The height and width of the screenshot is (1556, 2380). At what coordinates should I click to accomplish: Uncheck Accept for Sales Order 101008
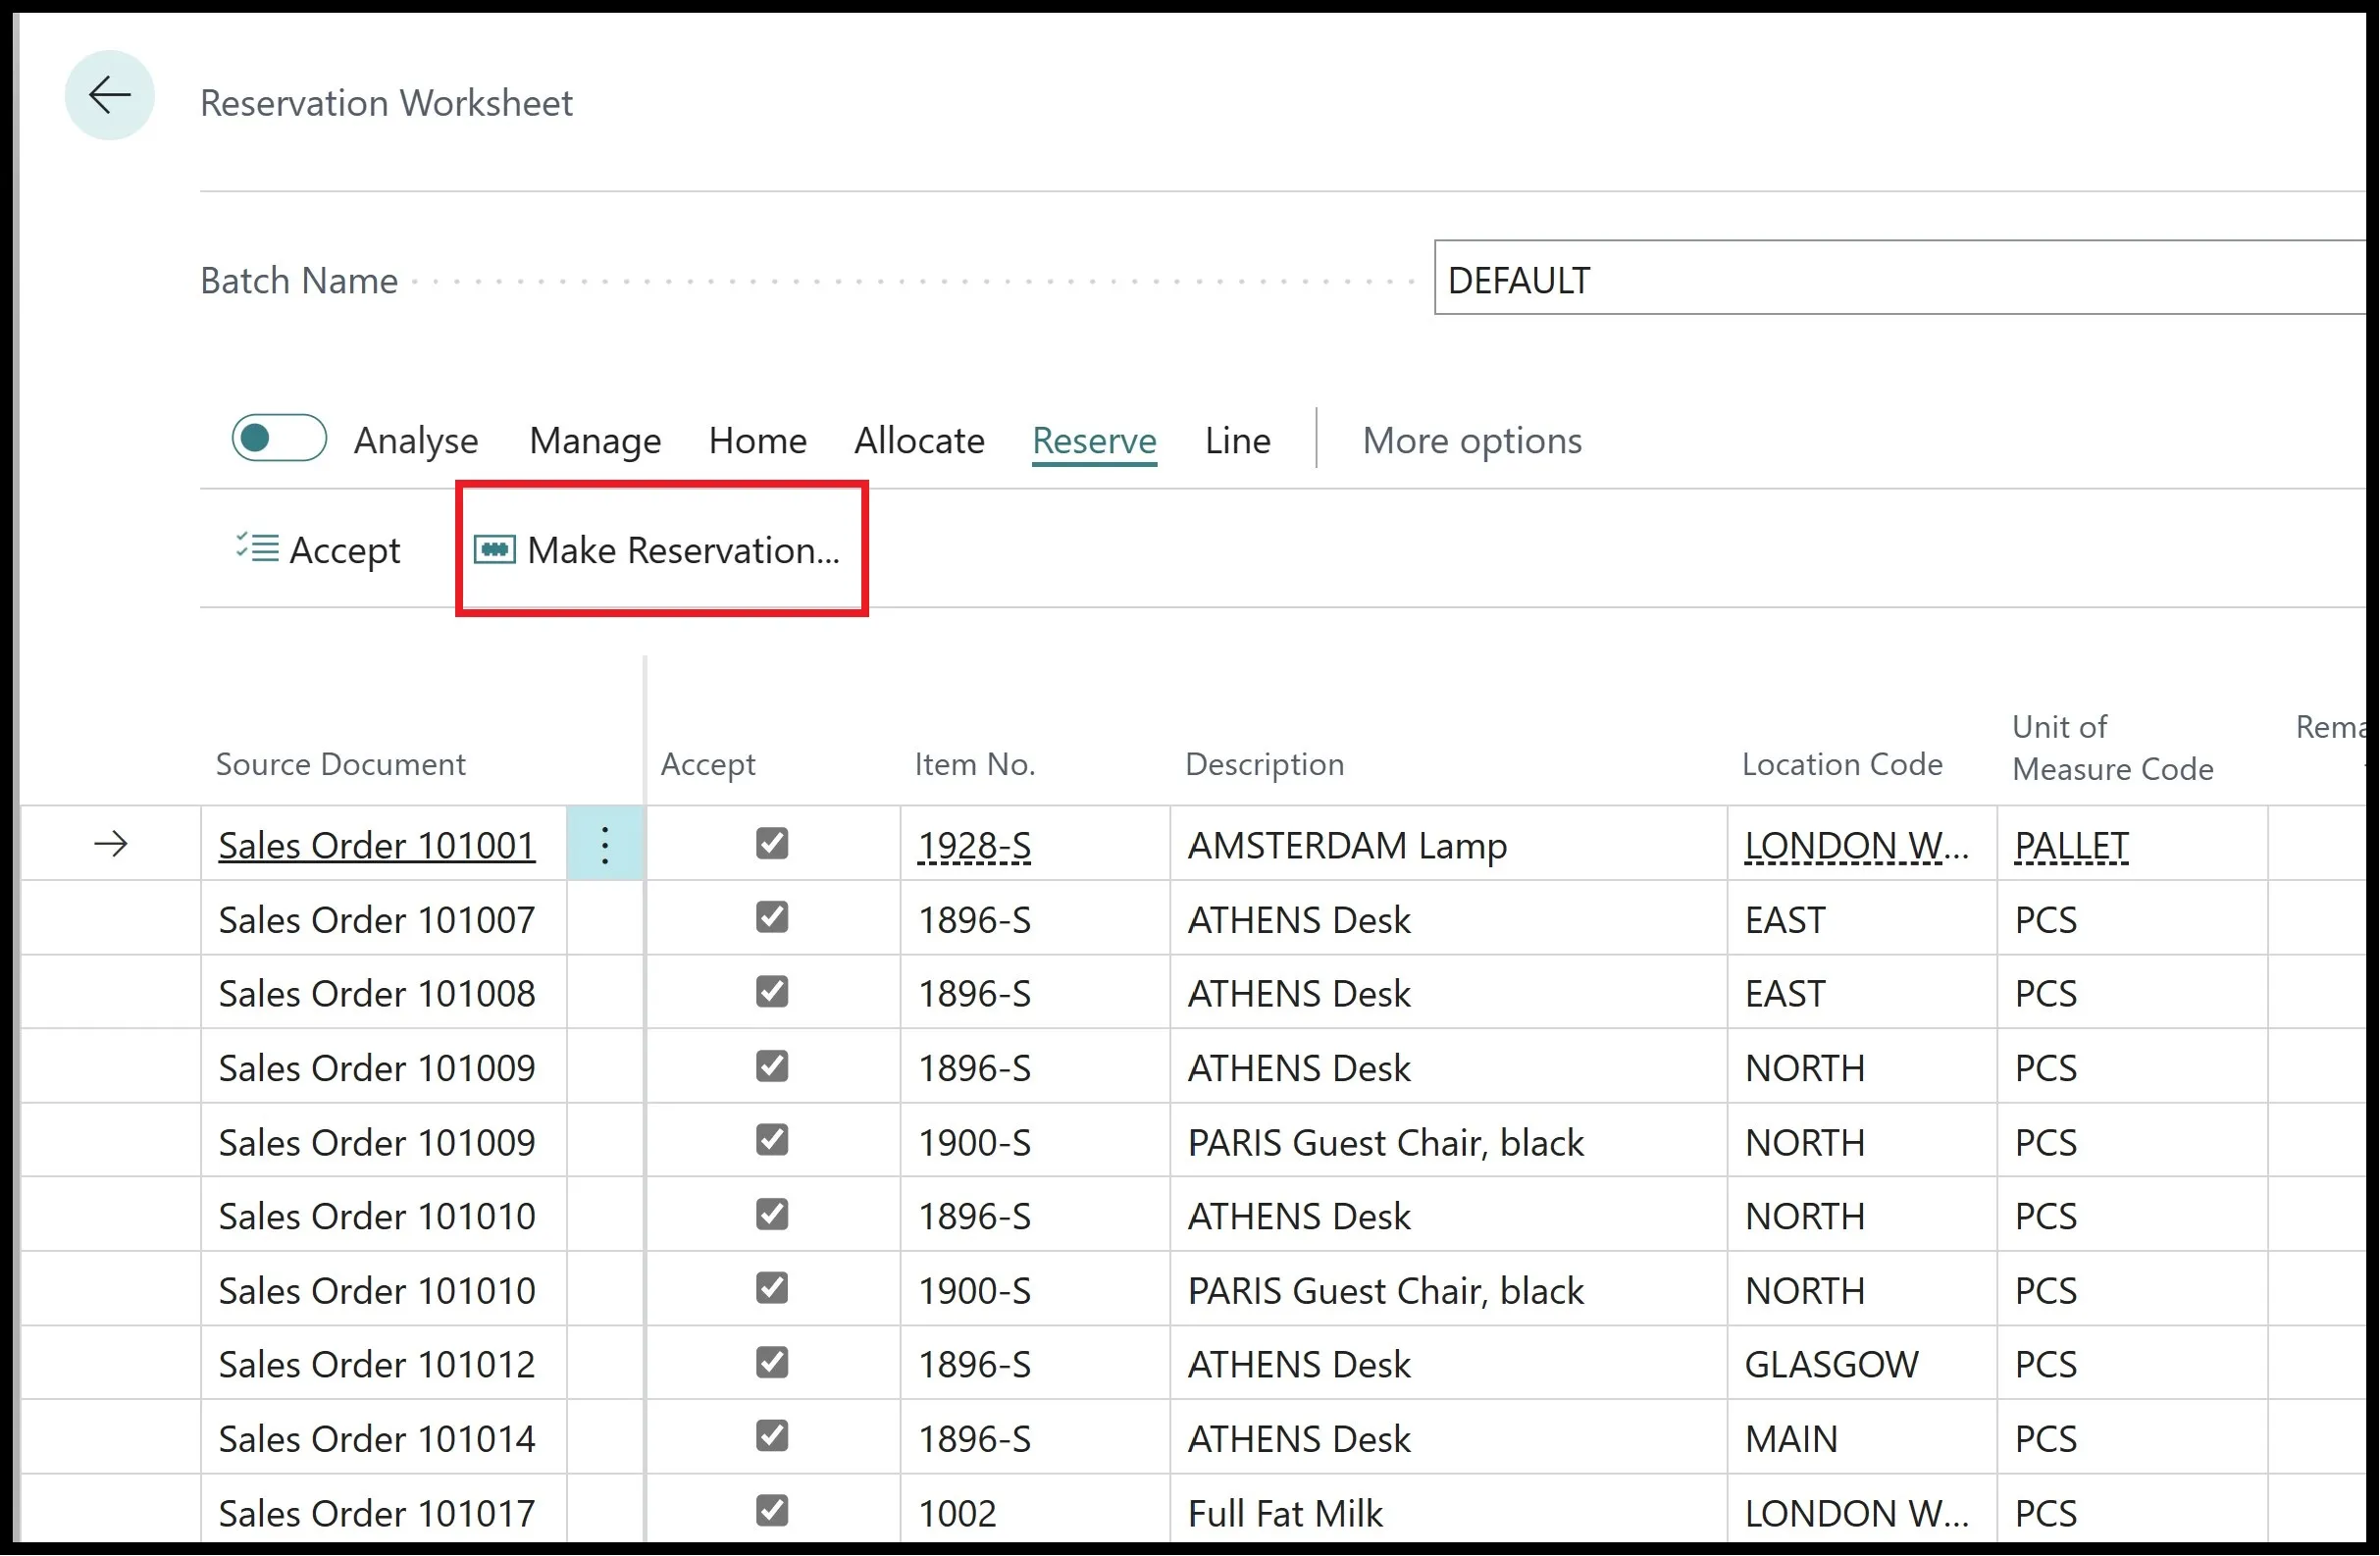pyautogui.click(x=772, y=992)
